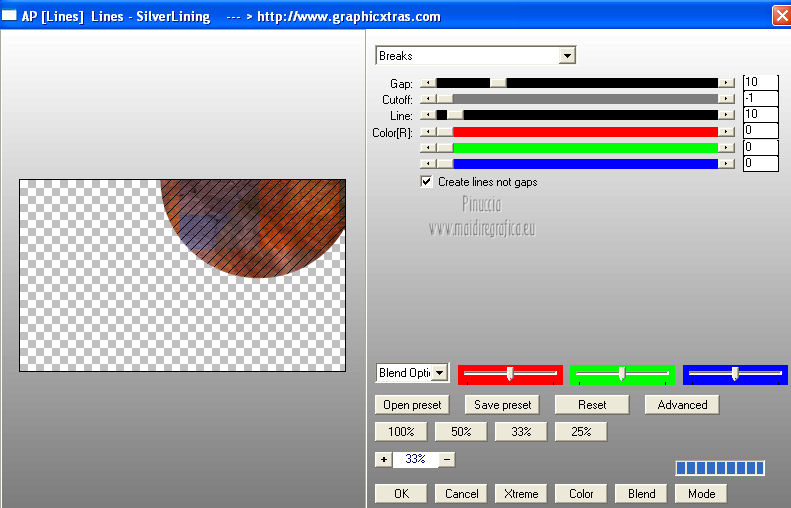Set preview zoom to 25%

coord(581,432)
